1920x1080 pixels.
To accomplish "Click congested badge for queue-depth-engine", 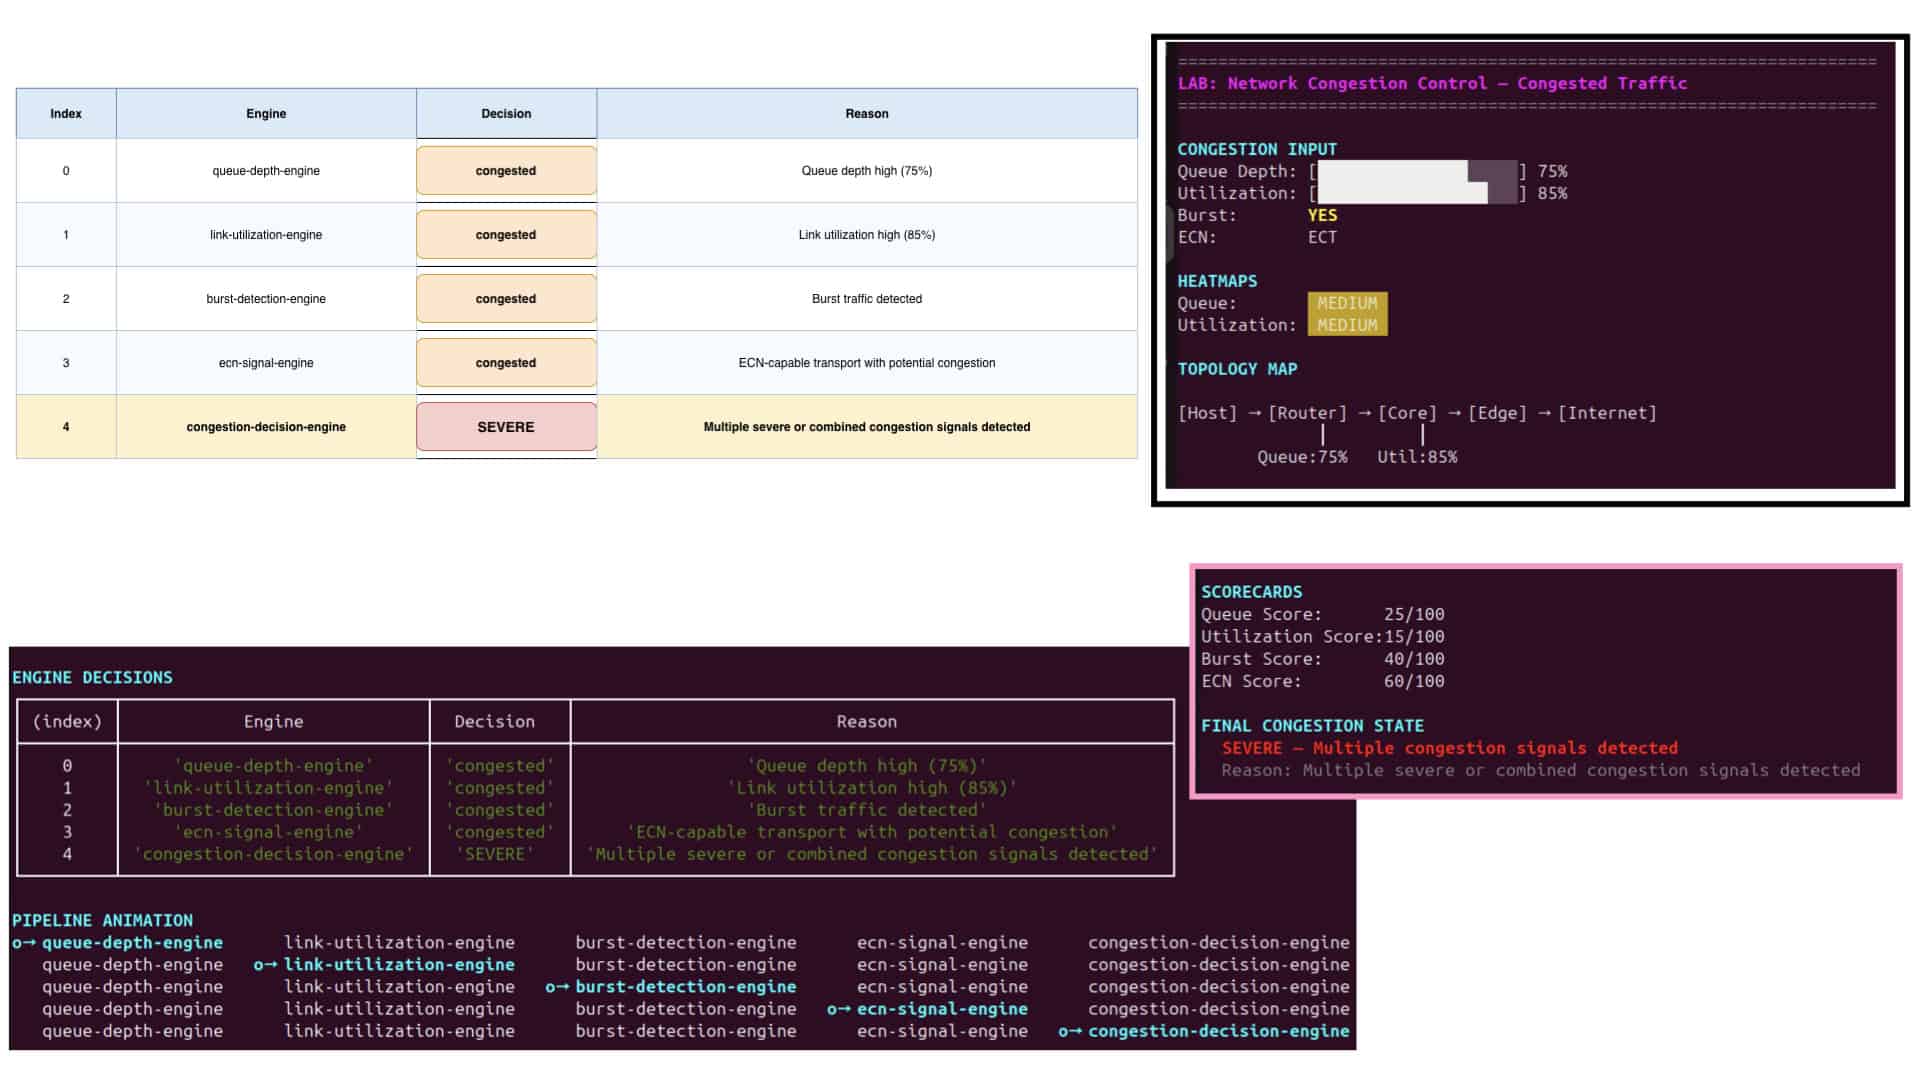I will [x=506, y=171].
